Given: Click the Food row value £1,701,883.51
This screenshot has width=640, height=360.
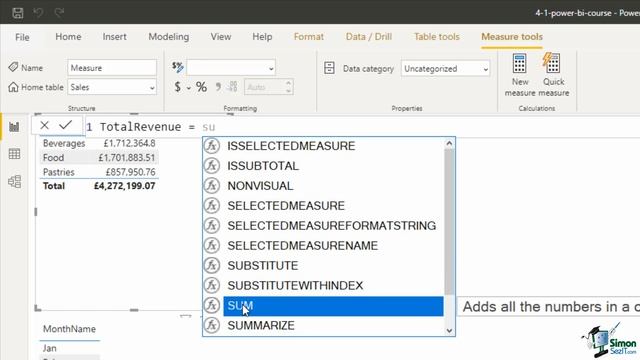Looking at the screenshot, I should click(x=127, y=158).
